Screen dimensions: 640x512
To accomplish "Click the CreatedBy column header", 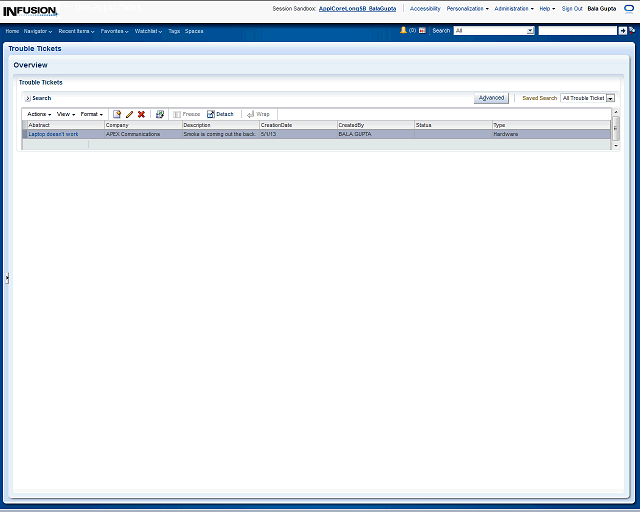I will pyautogui.click(x=376, y=125).
